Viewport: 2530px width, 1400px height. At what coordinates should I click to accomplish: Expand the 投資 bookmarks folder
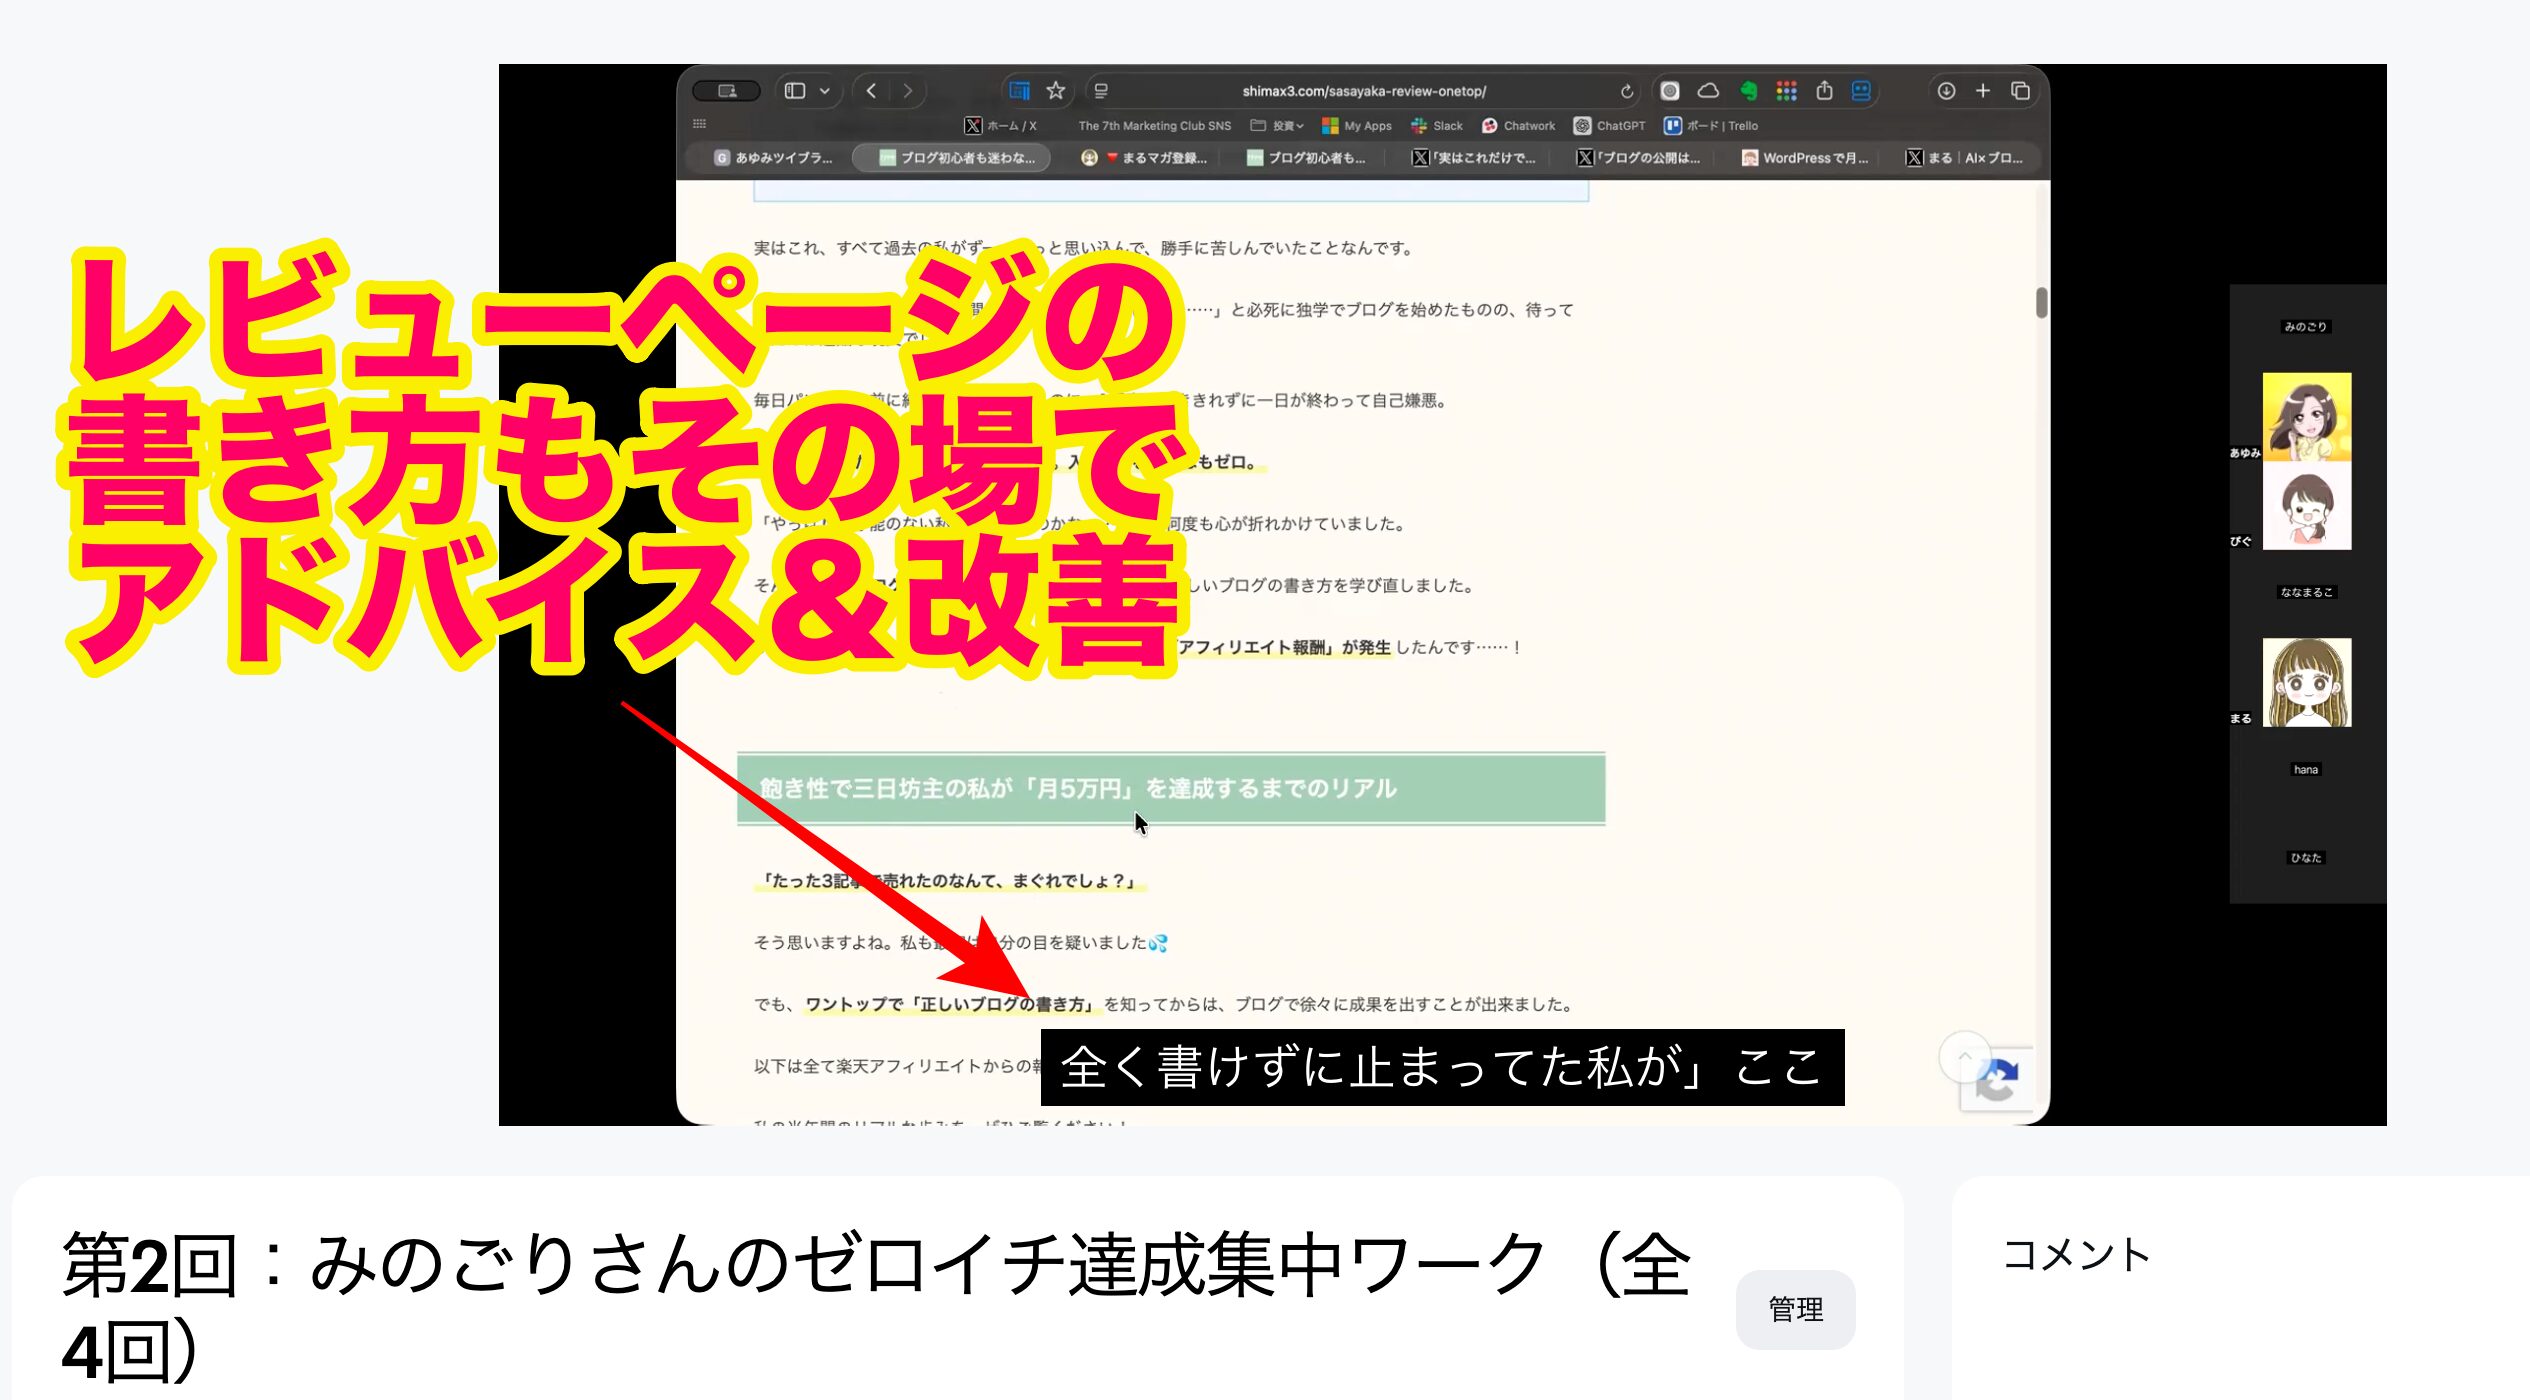click(x=1277, y=126)
